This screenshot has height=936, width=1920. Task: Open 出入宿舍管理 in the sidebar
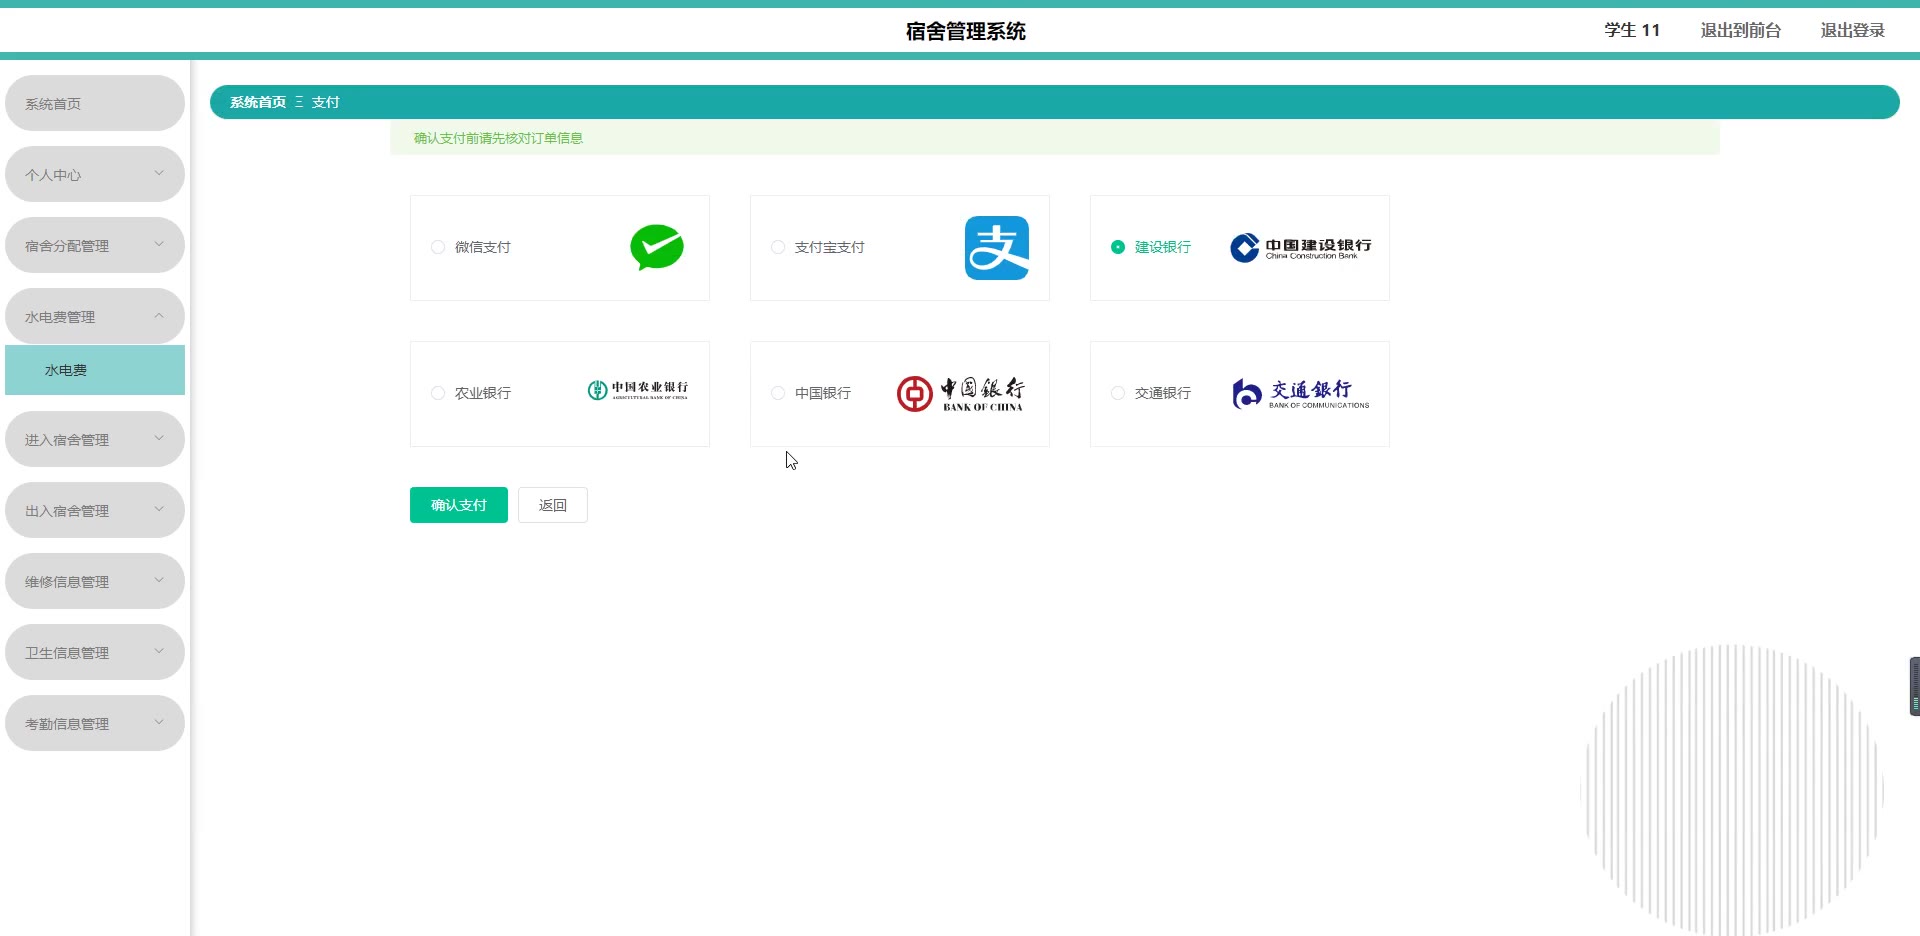click(x=95, y=510)
